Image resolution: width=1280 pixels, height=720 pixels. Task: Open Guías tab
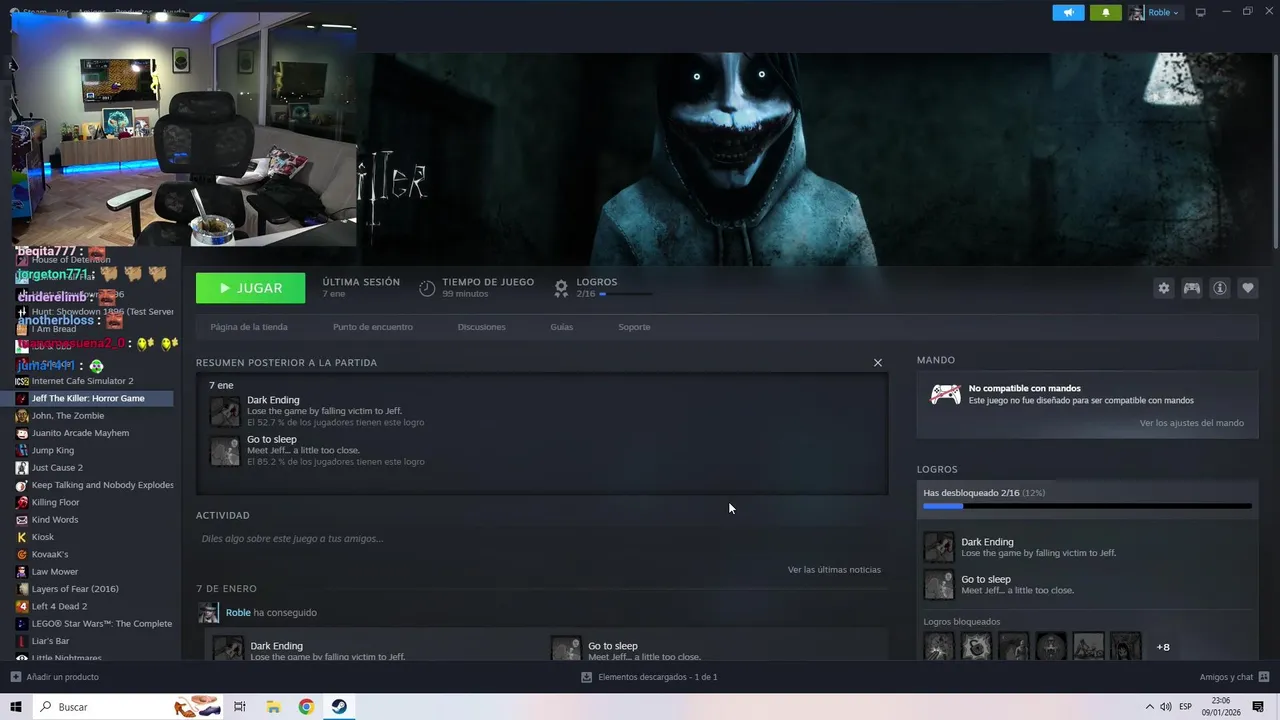(x=561, y=327)
